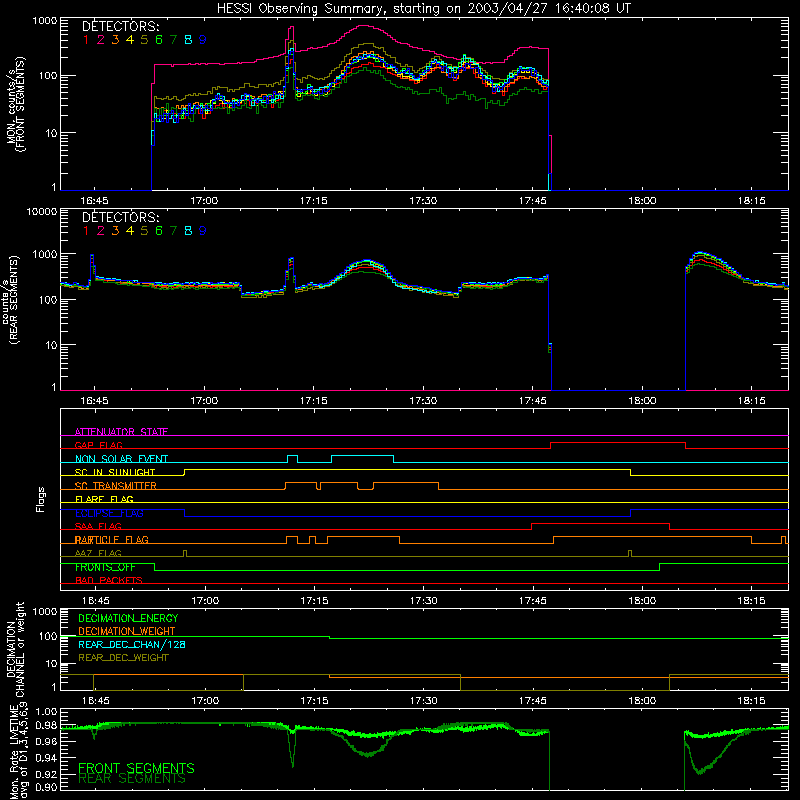Click the HESSI Observing Summary title text
This screenshot has height=800, width=800.
[424, 9]
